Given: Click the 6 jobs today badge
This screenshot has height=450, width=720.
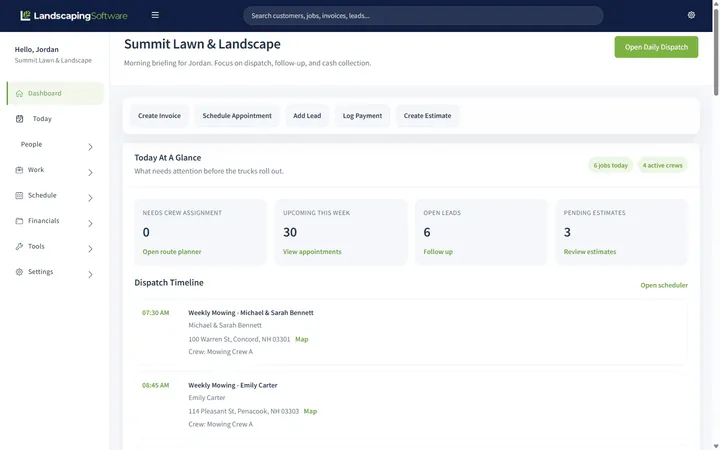Looking at the screenshot, I should click(x=610, y=165).
